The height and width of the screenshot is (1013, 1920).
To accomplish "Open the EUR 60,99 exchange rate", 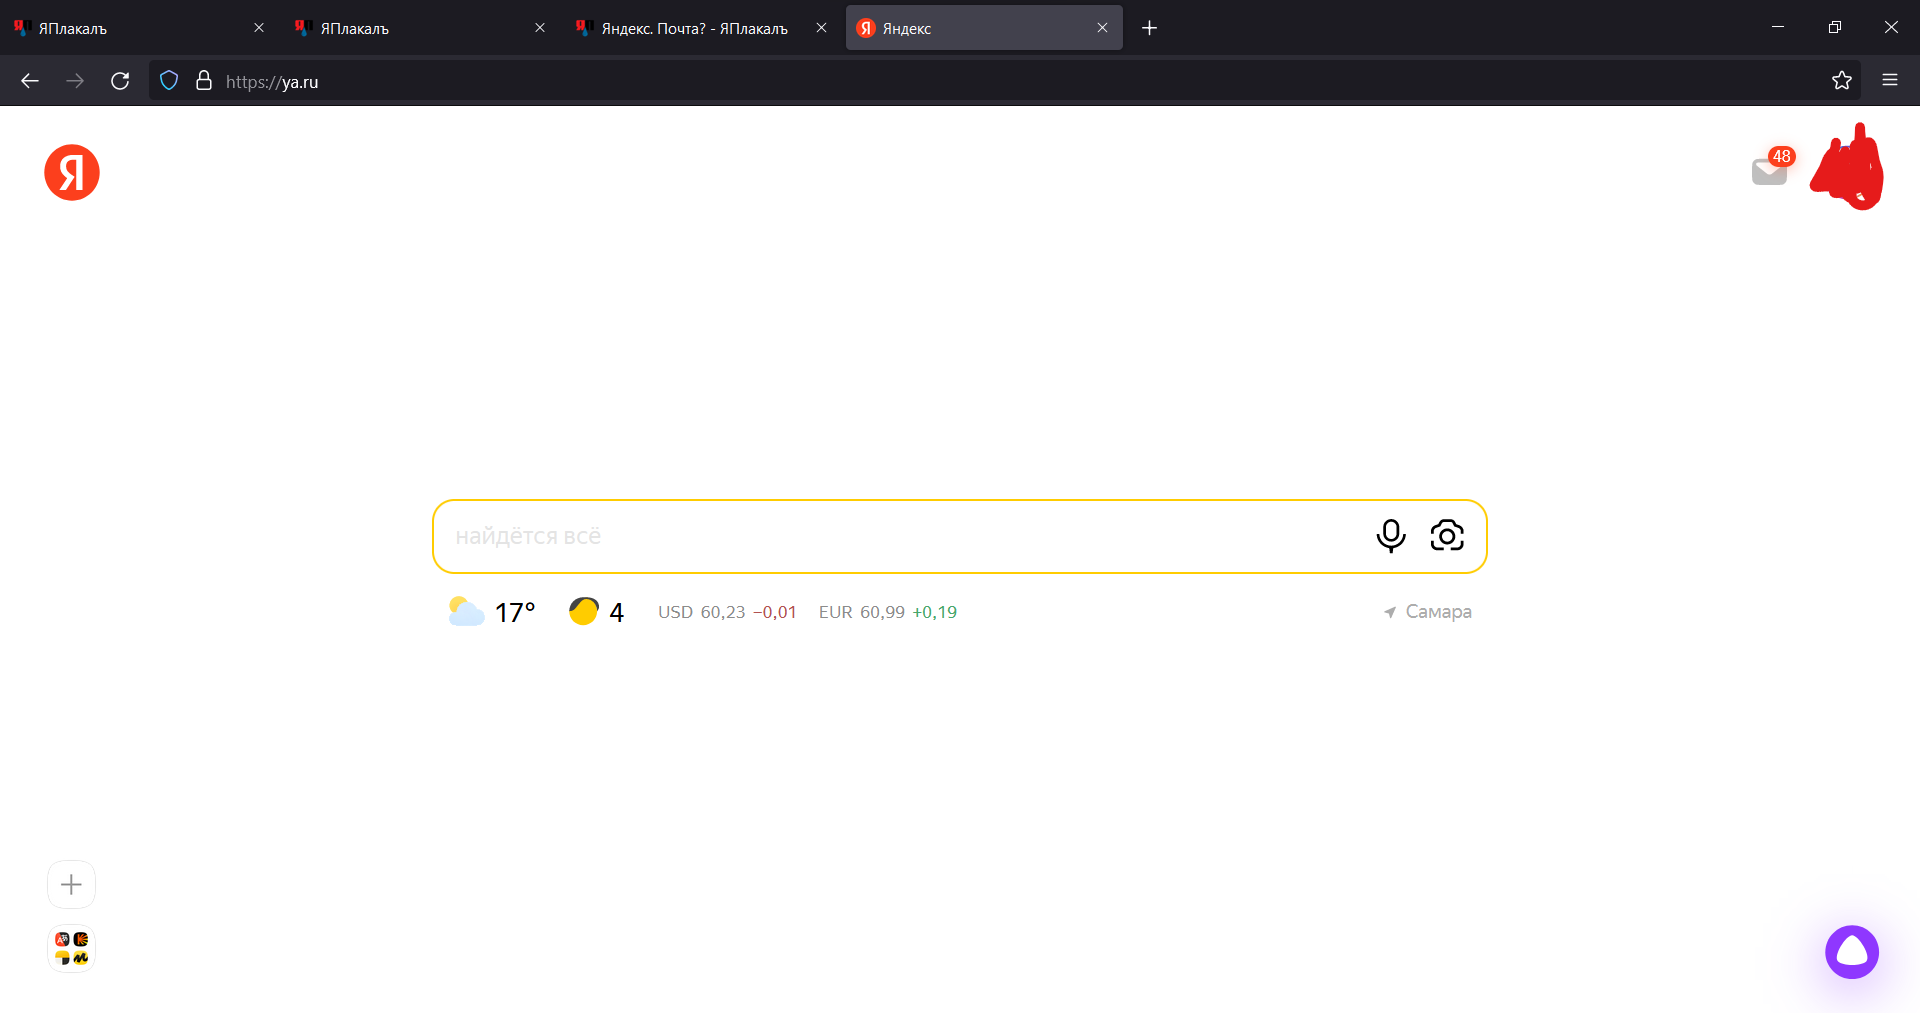I will pyautogui.click(x=888, y=612).
